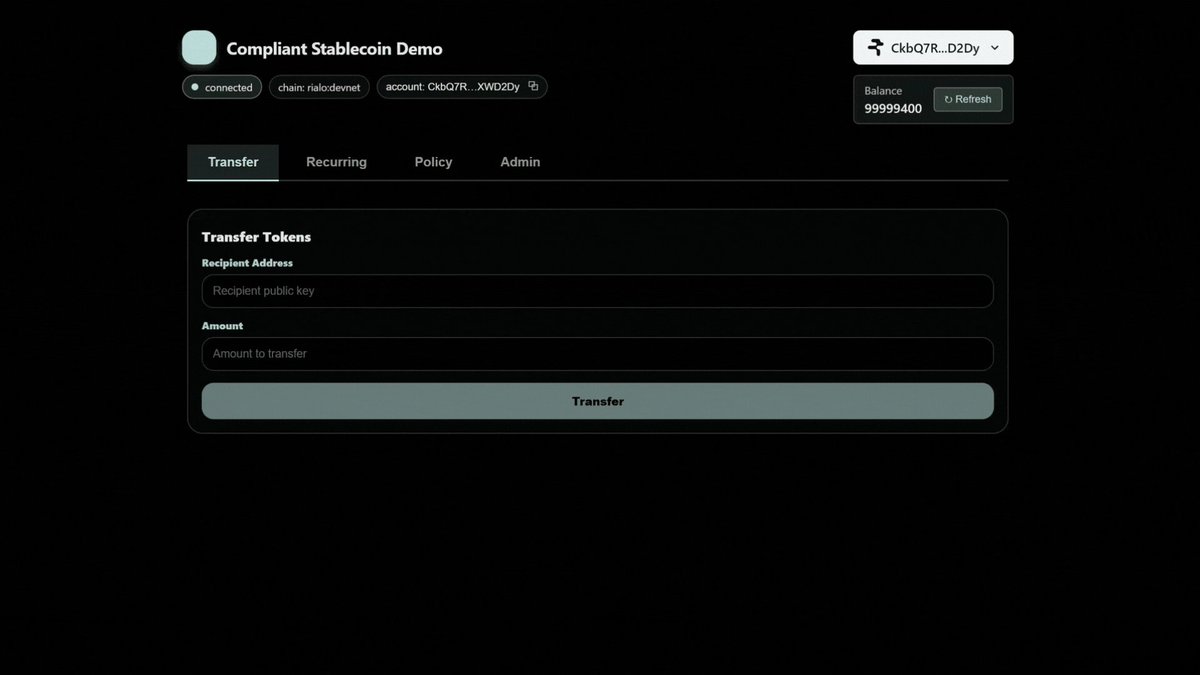Click the Recipient Address label
This screenshot has height=675, width=1200.
(x=247, y=263)
